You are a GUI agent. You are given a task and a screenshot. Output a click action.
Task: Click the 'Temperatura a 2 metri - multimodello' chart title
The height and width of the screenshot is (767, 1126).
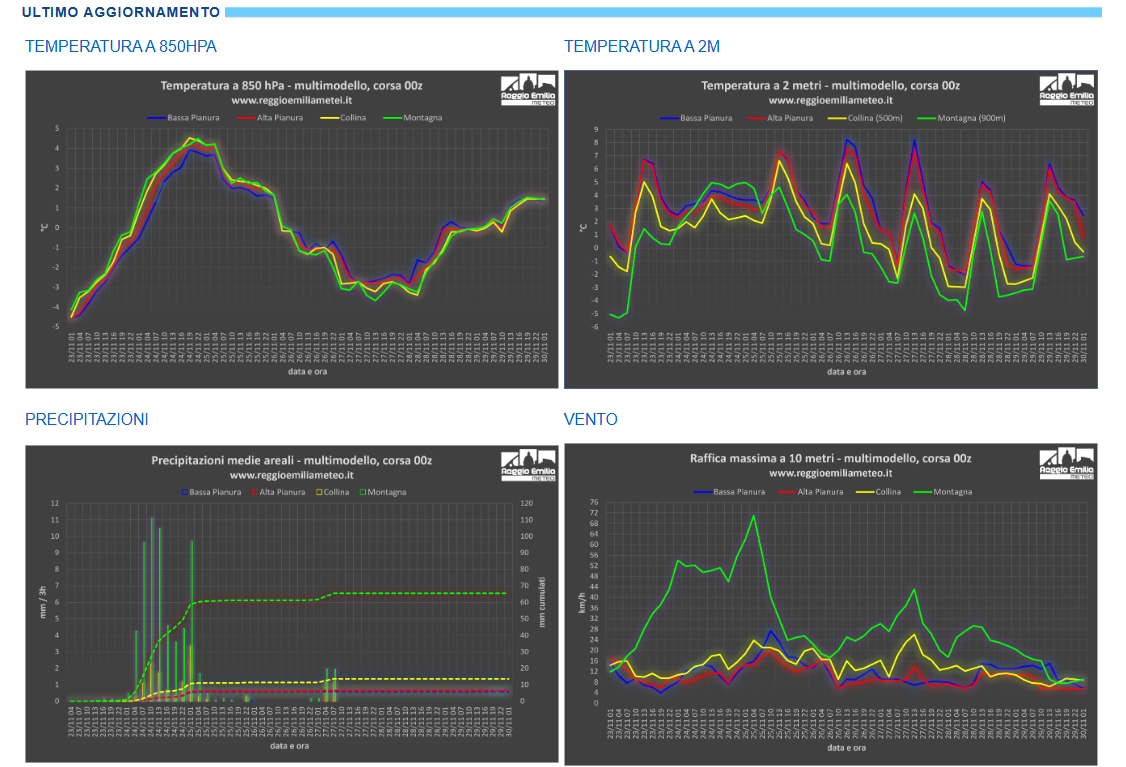click(830, 86)
